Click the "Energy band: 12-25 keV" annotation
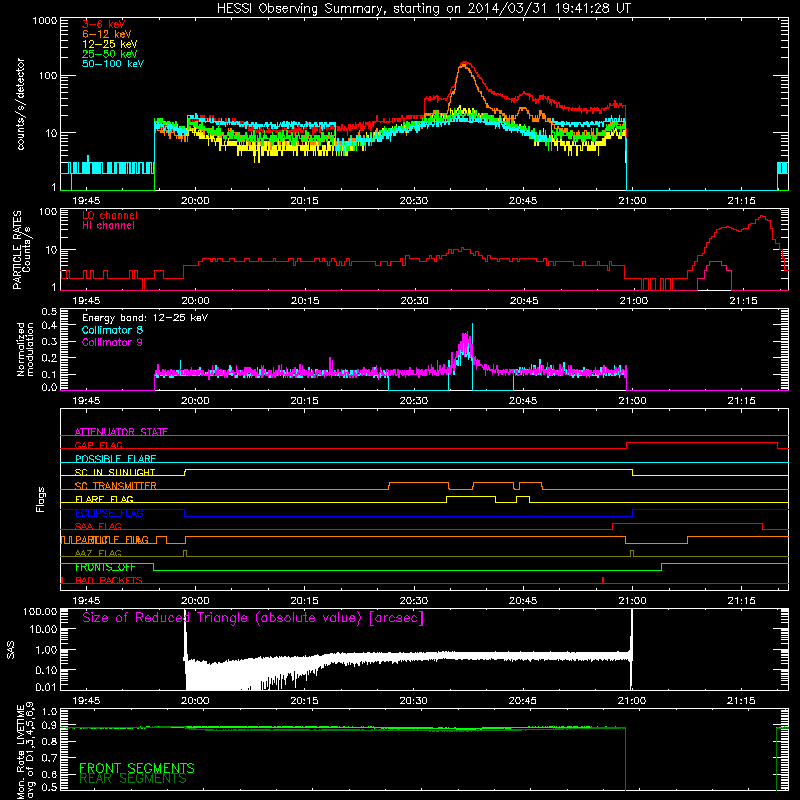Image resolution: width=800 pixels, height=800 pixels. pyautogui.click(x=145, y=318)
